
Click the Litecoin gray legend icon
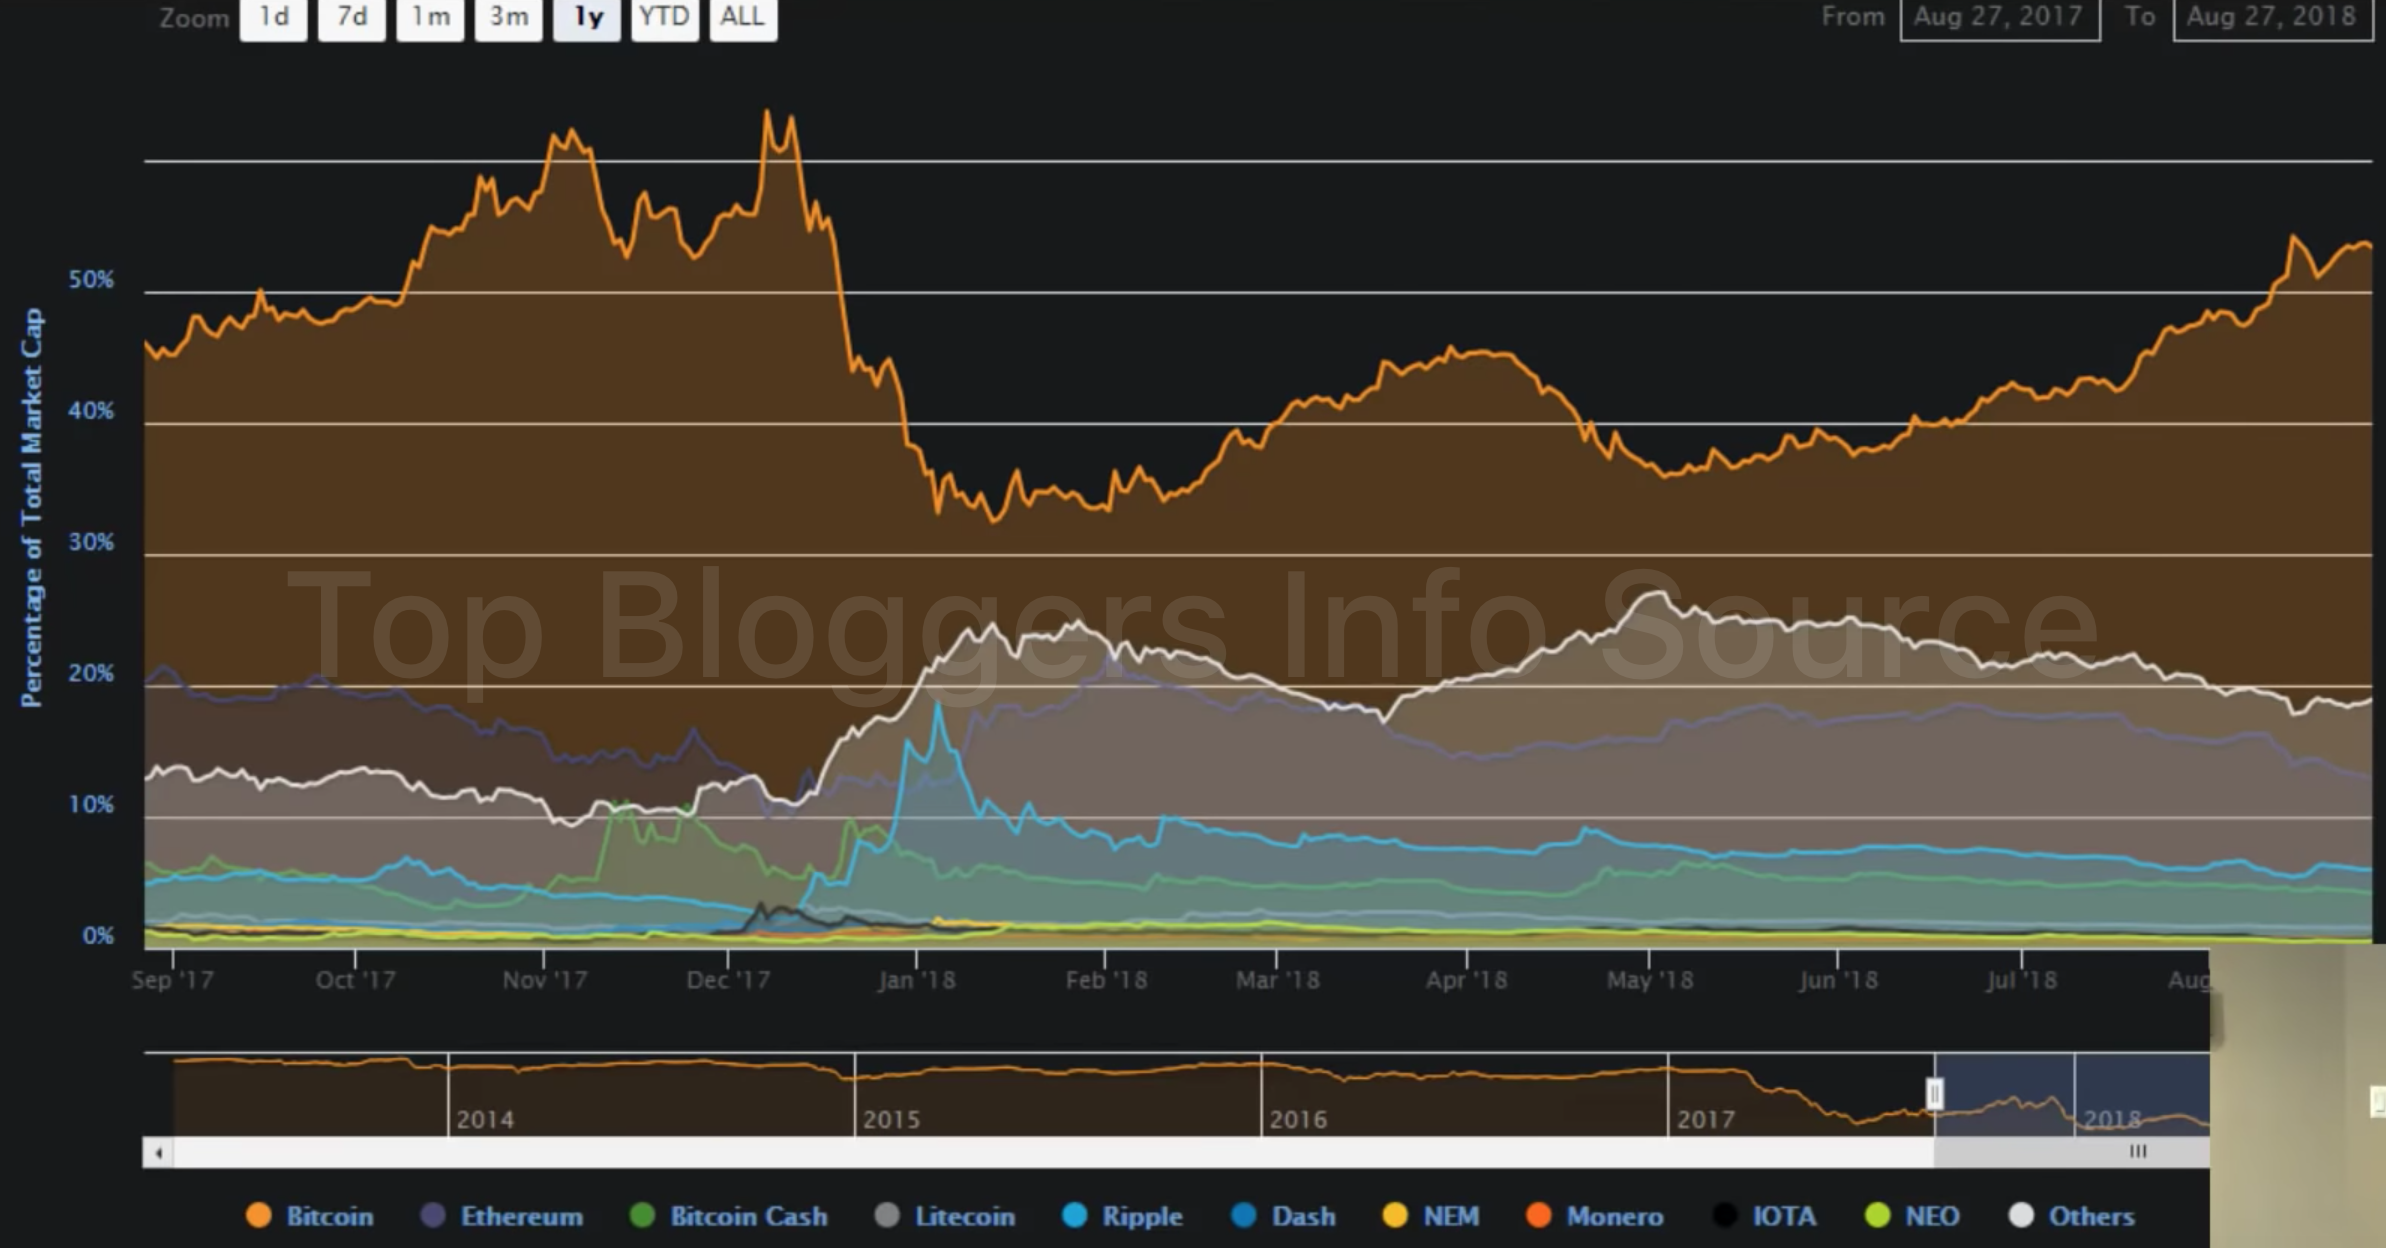(887, 1216)
